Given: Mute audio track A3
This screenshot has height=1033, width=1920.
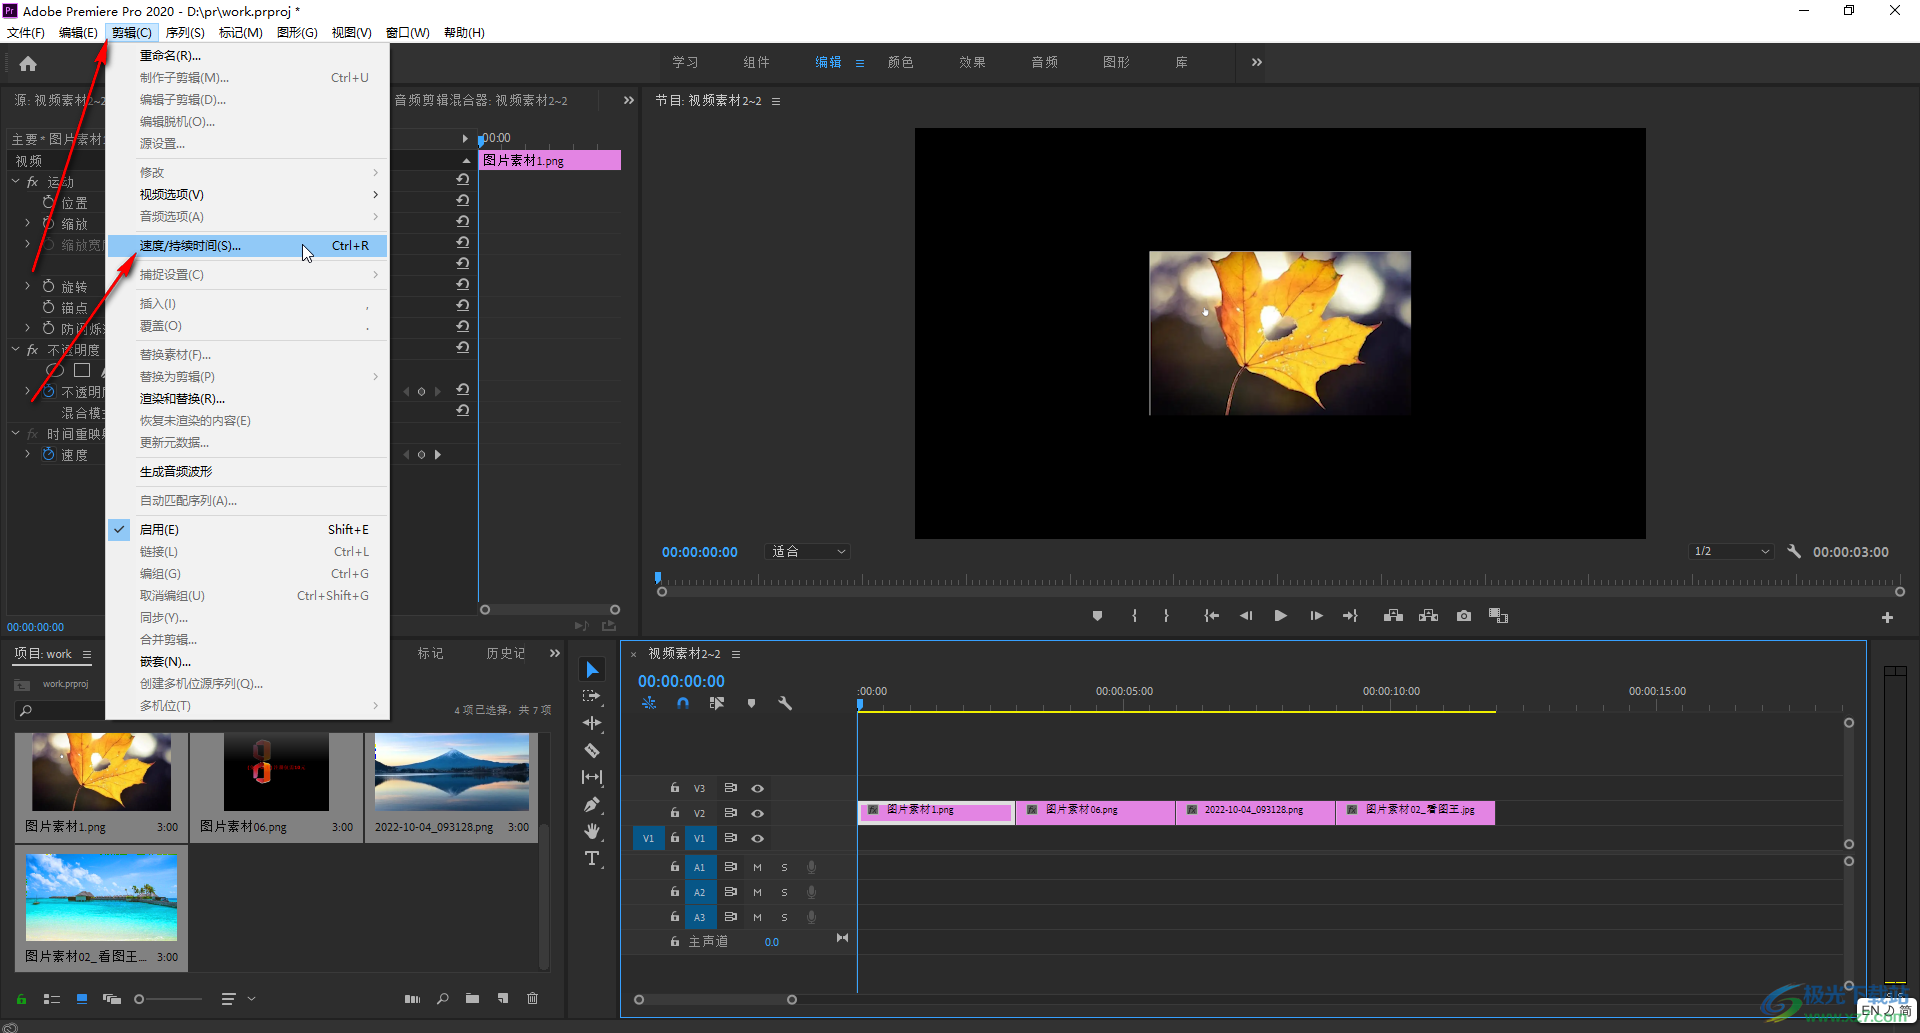Looking at the screenshot, I should coord(757,917).
